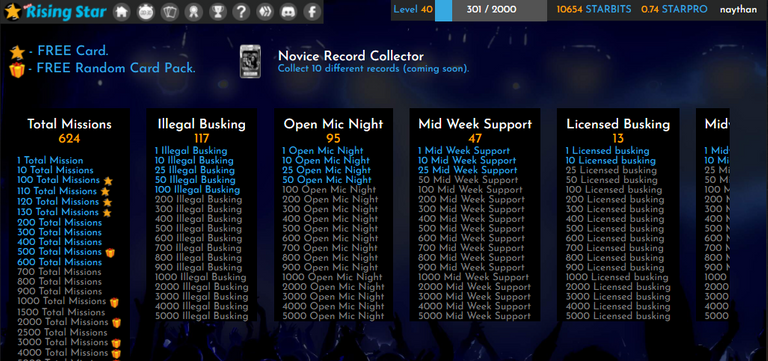The width and height of the screenshot is (768, 361).
Task: Open the Rising Star logo link
Action: pos(54,11)
